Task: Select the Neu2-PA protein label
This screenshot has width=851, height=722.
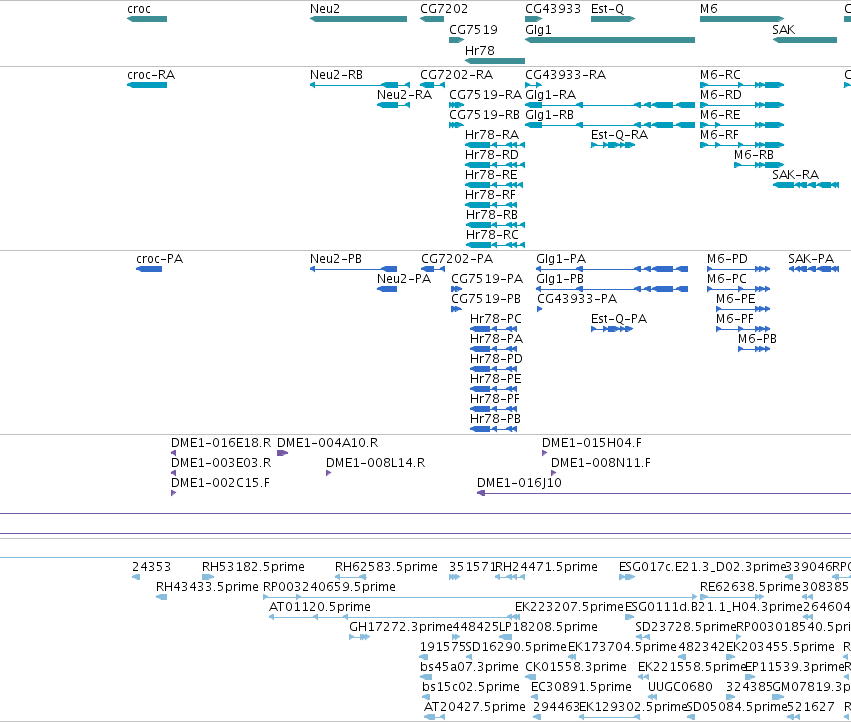Action: pos(404,279)
